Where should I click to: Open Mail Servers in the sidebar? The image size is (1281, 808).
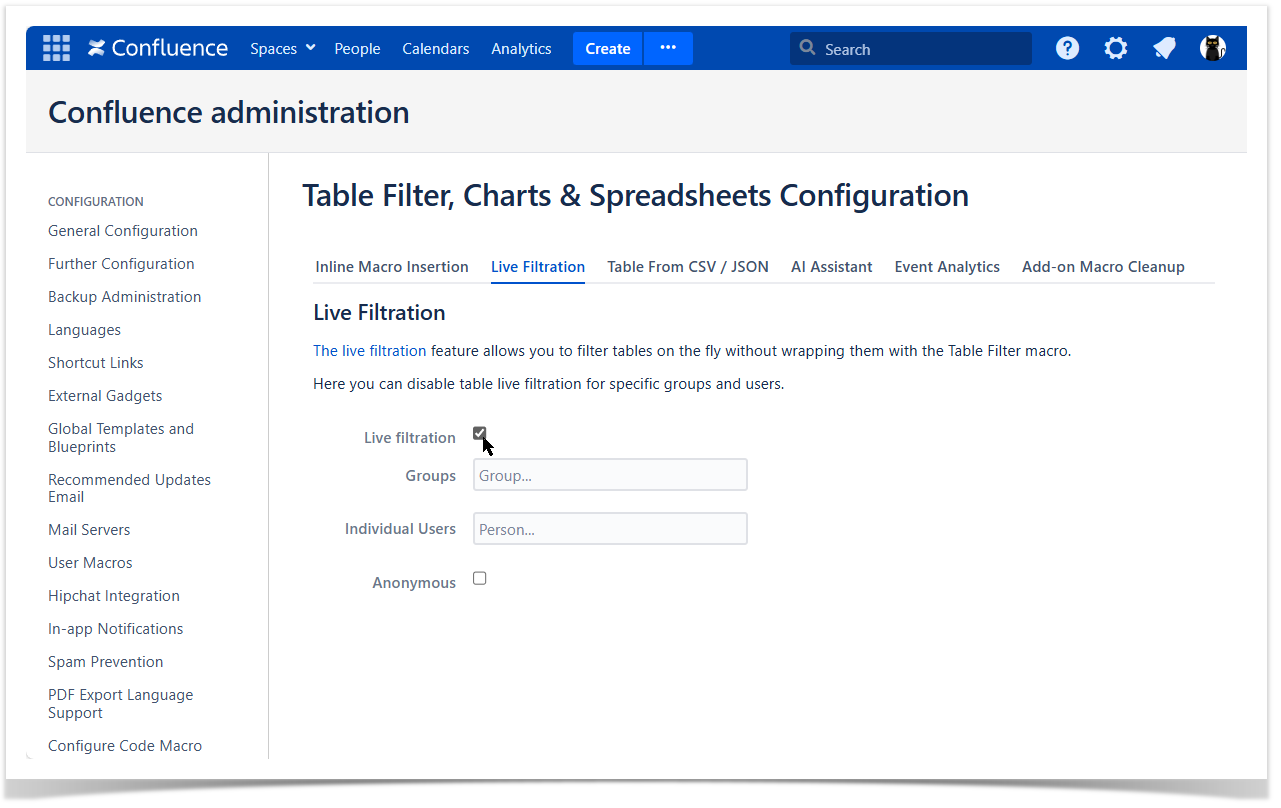[x=89, y=530]
